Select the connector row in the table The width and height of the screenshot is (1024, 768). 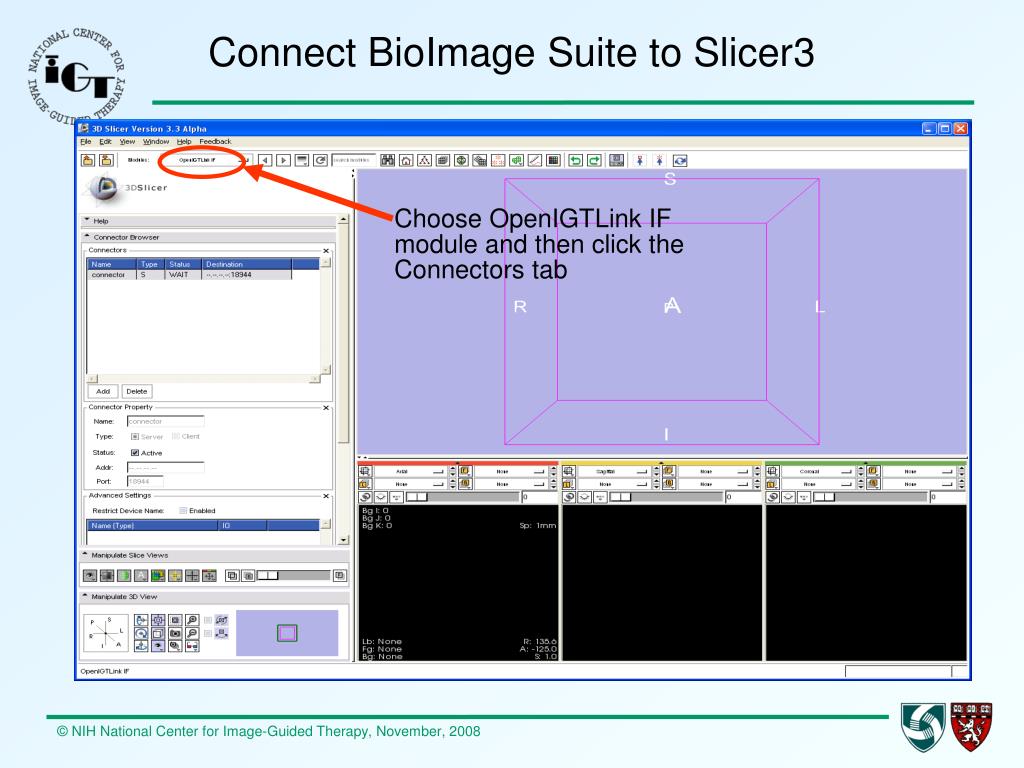189,275
